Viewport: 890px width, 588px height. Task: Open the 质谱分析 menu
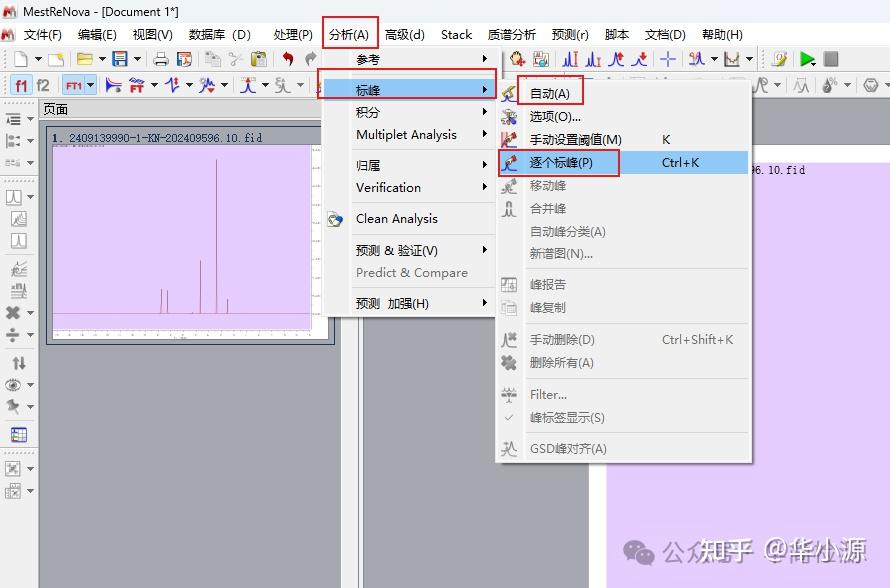[x=512, y=34]
